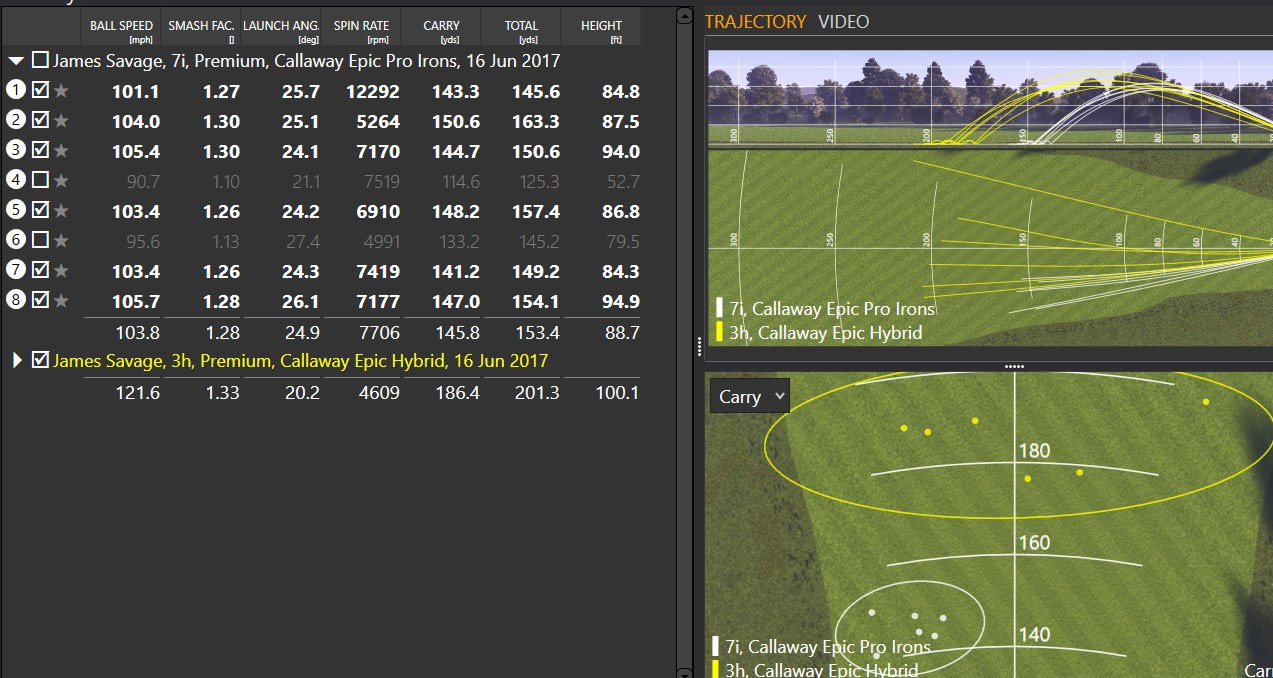Click the scroll-up arrow on the table scrollbar
The height and width of the screenshot is (678, 1273).
686,14
